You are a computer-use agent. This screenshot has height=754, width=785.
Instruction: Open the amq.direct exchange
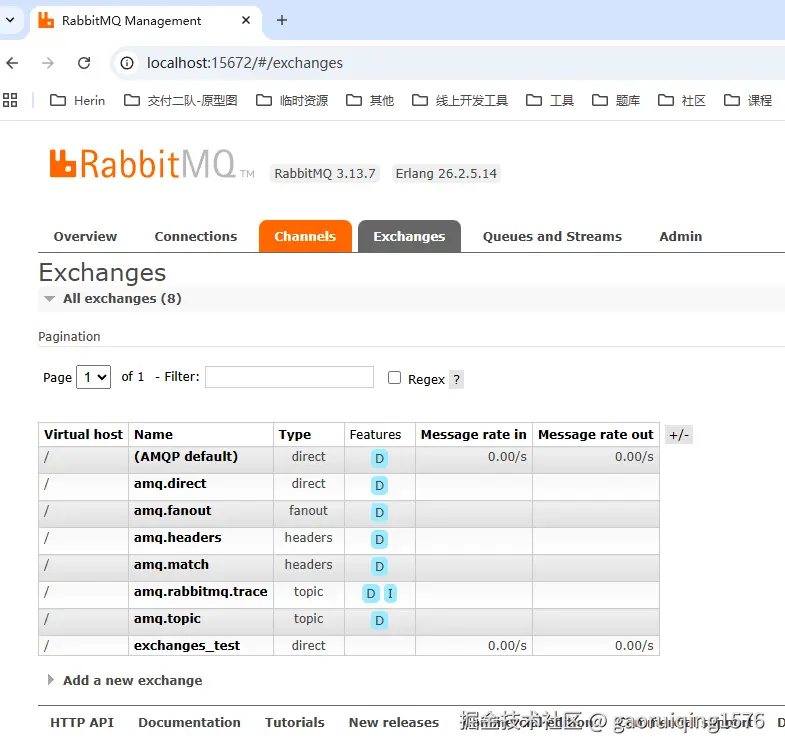(x=170, y=484)
